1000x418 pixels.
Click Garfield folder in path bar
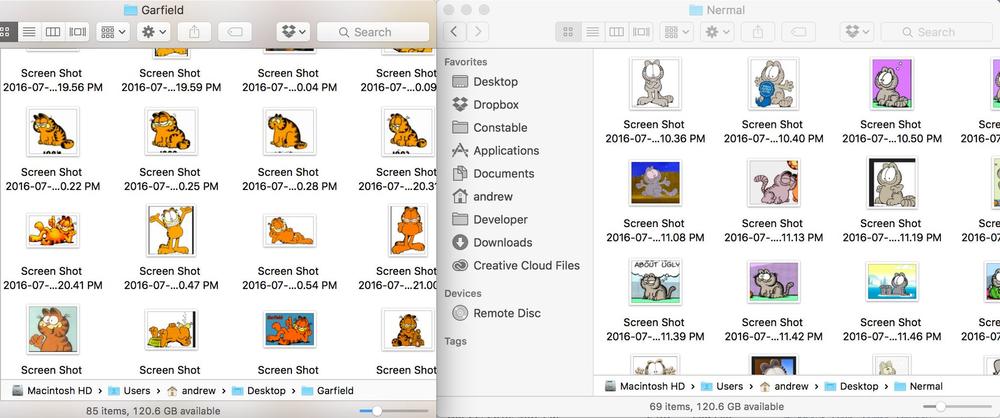pyautogui.click(x=328, y=391)
